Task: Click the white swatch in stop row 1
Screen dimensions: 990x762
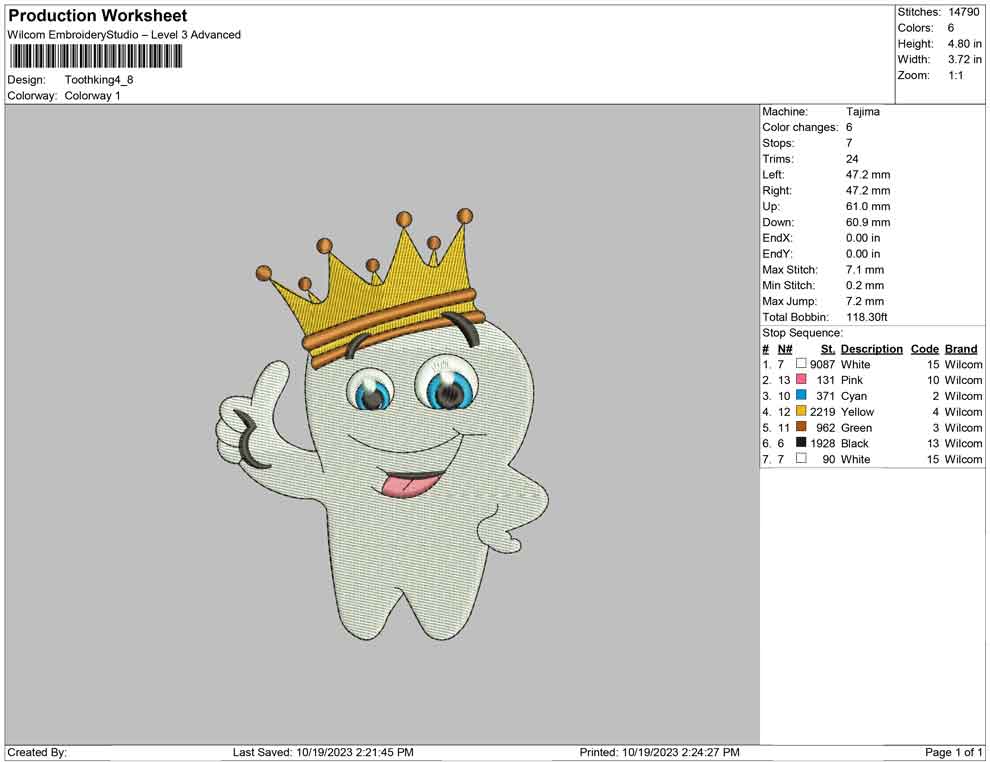Action: pos(801,364)
